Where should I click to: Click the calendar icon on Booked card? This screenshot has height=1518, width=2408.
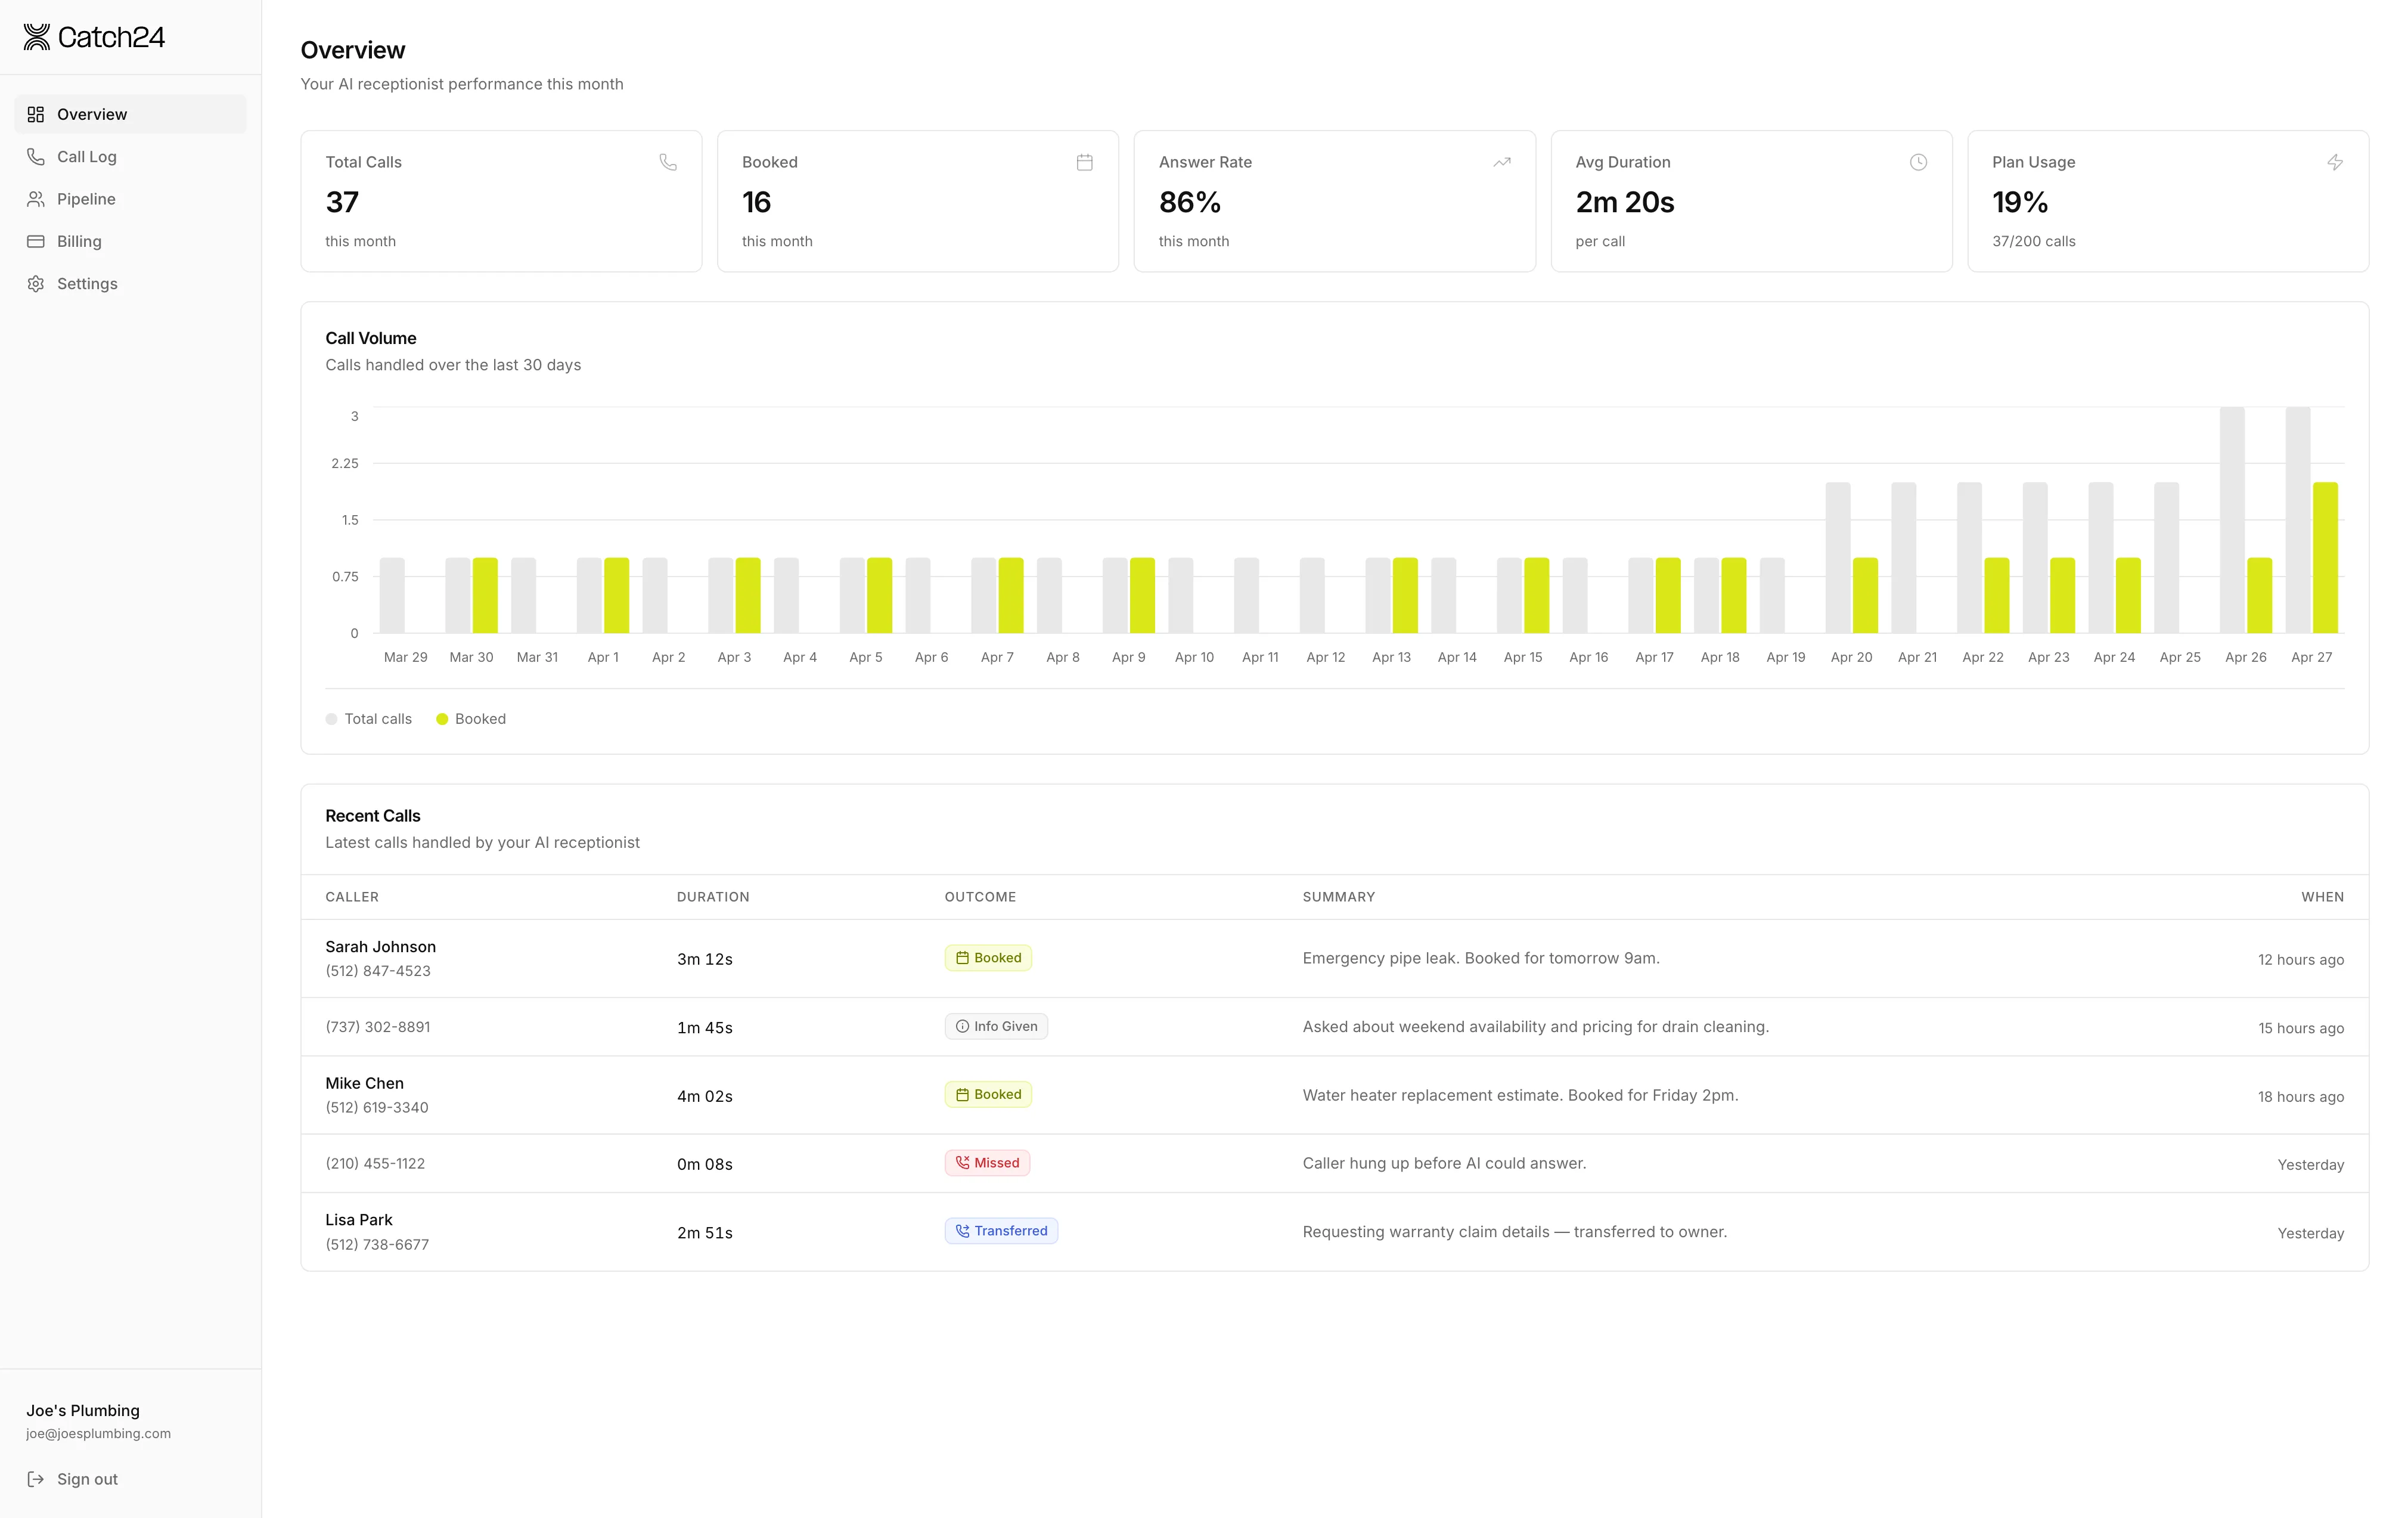(x=1084, y=161)
